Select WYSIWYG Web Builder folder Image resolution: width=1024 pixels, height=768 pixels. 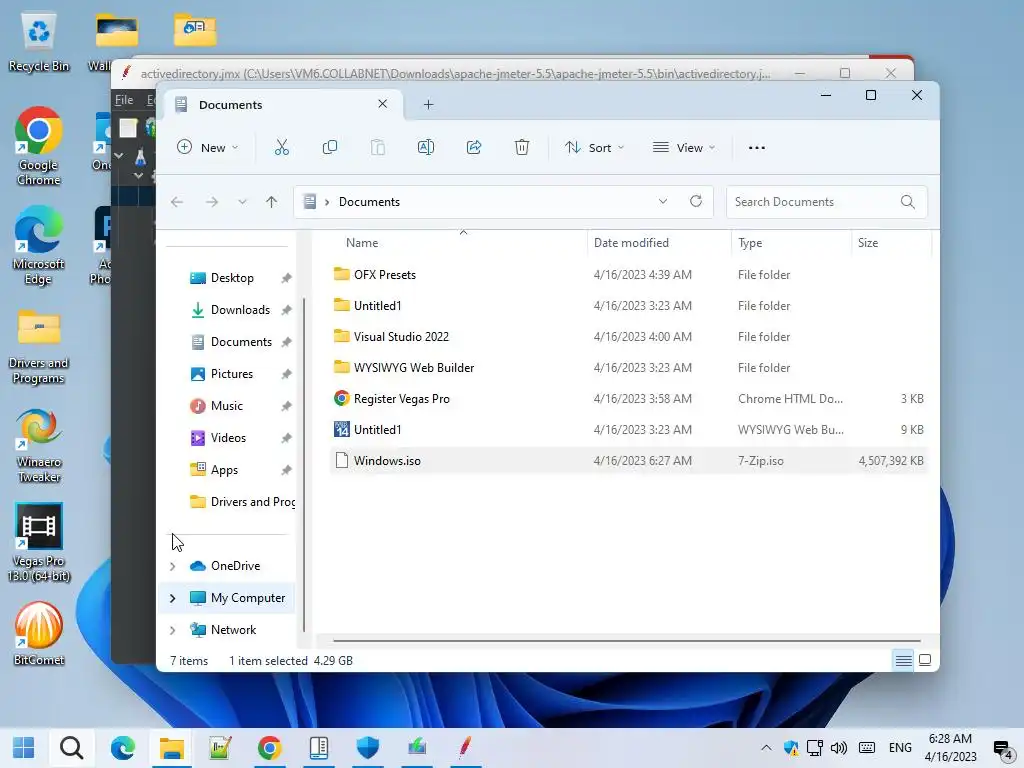[628, 368]
